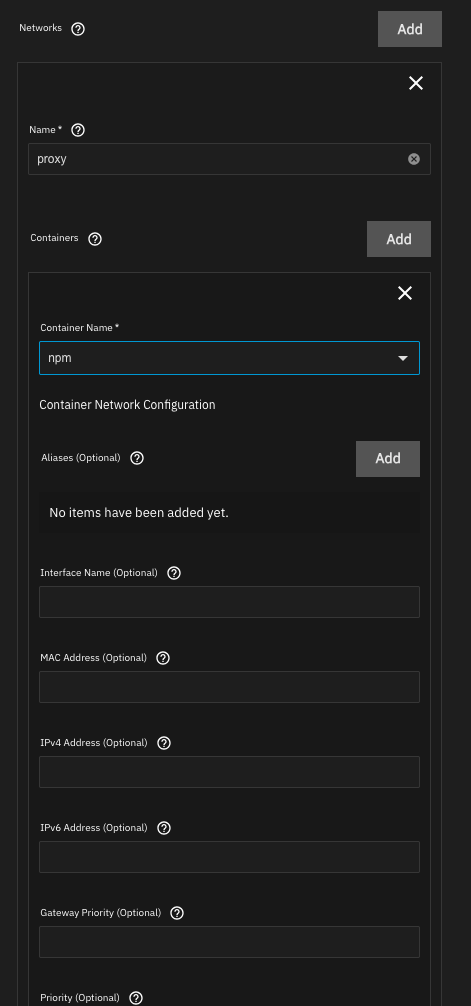Focus the IPv6 Address input
This screenshot has height=1006, width=471.
(x=229, y=857)
